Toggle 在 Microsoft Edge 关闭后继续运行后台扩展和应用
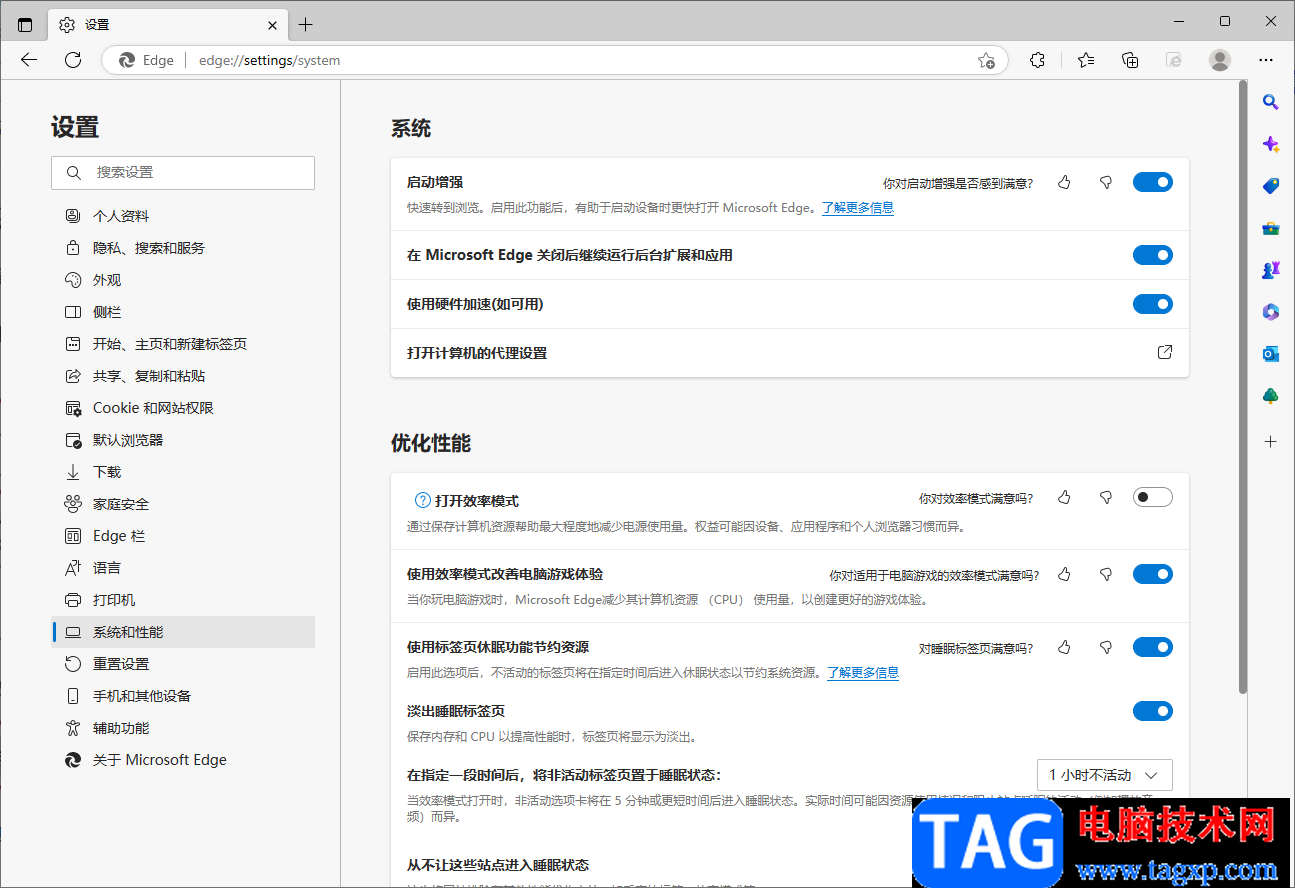Viewport: 1295px width, 888px height. (x=1152, y=255)
